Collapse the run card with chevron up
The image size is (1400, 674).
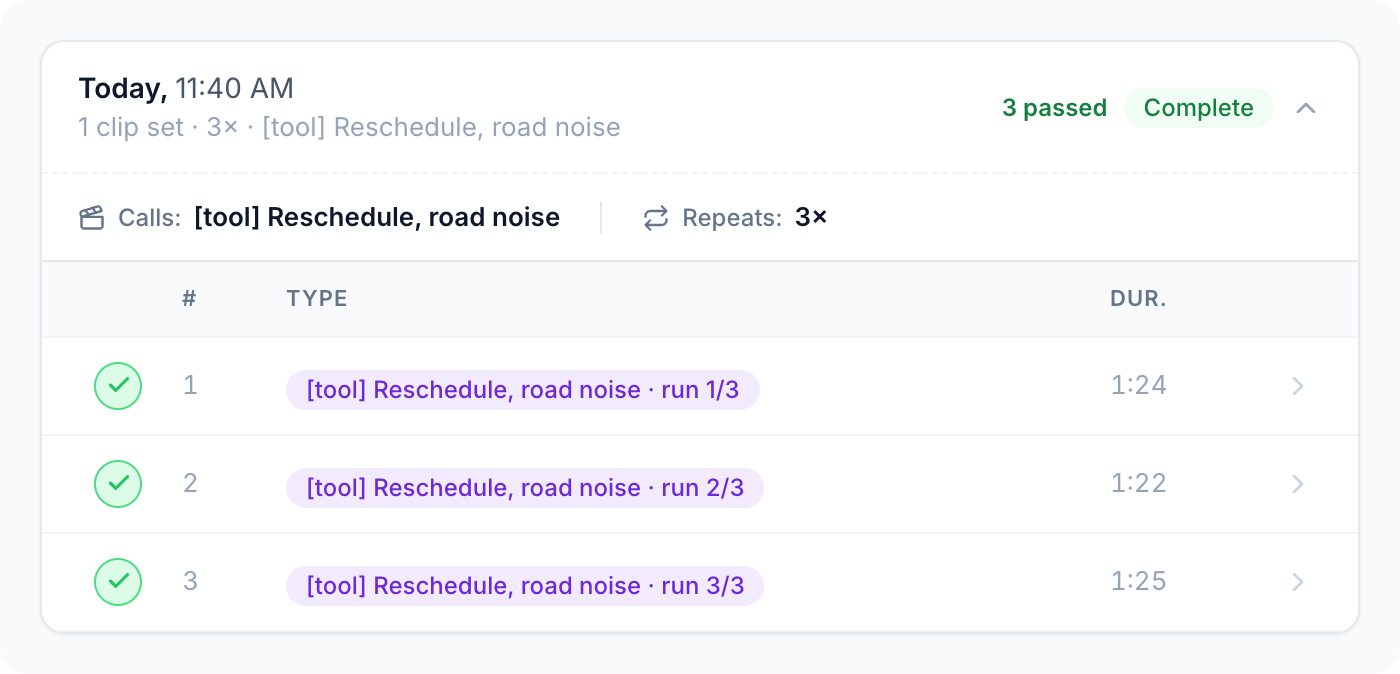pyautogui.click(x=1305, y=109)
